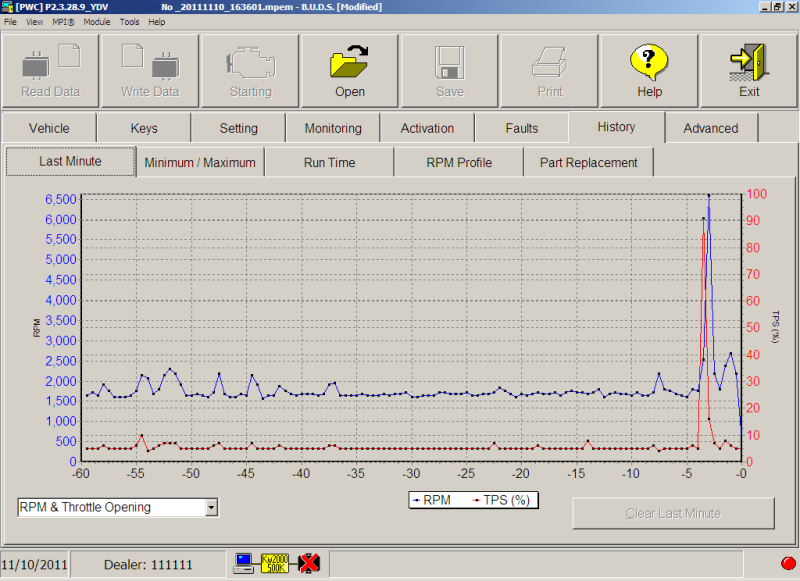Screen dimensions: 800x581
Task: Switch to the Faults tab
Action: (x=521, y=128)
